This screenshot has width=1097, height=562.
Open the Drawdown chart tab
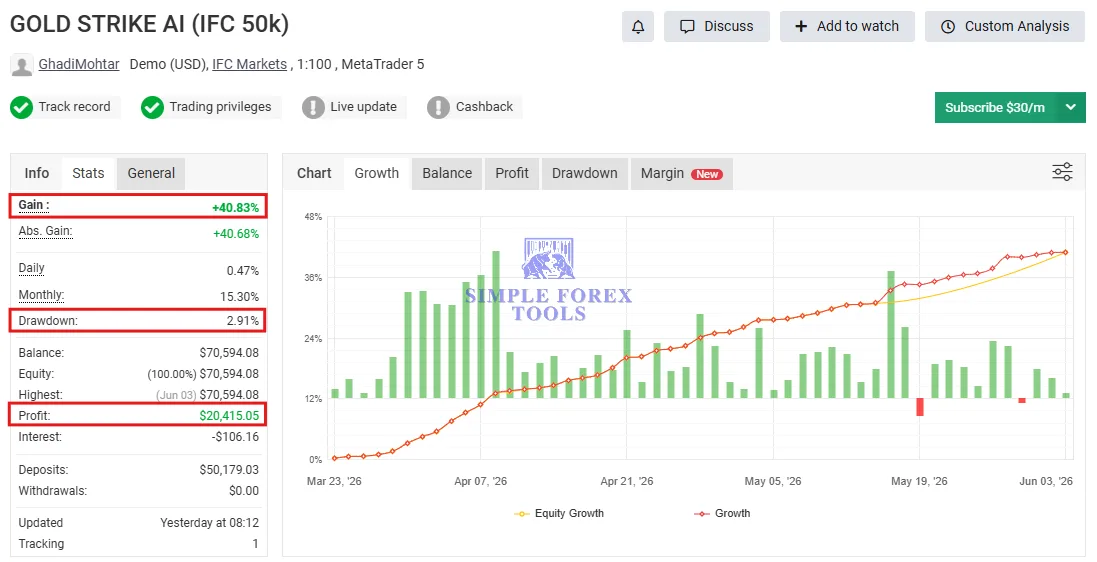[585, 173]
